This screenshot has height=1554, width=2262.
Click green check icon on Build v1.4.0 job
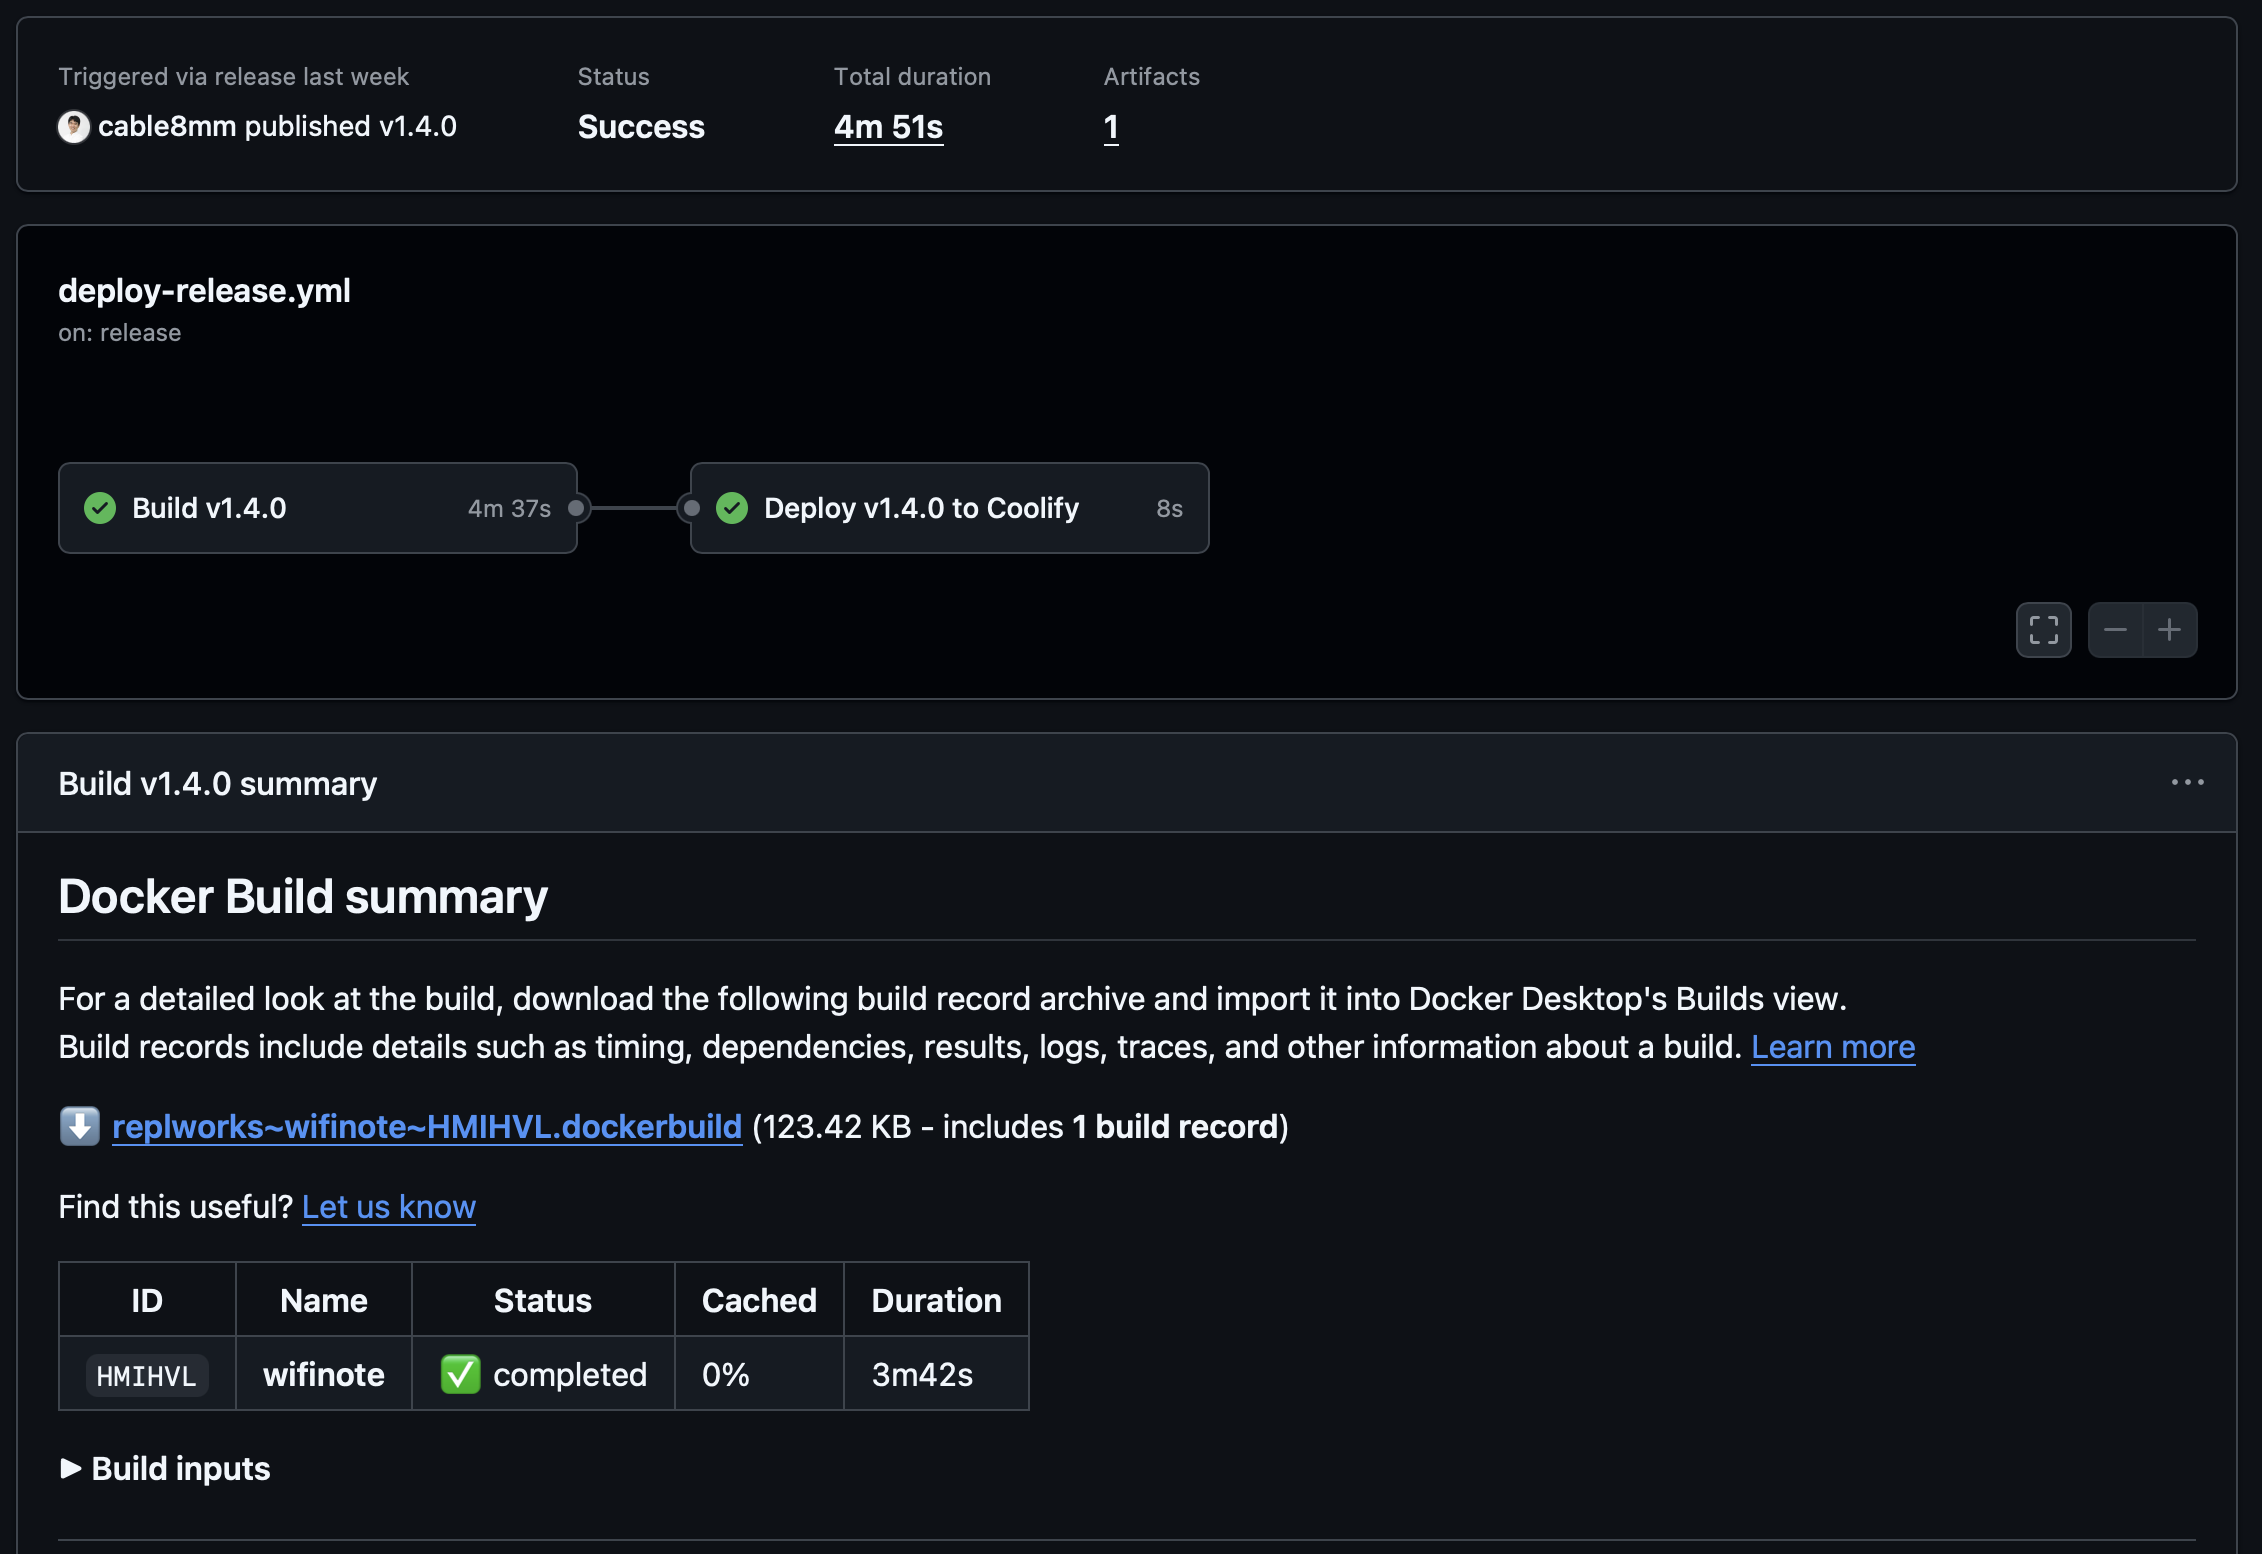tap(100, 508)
